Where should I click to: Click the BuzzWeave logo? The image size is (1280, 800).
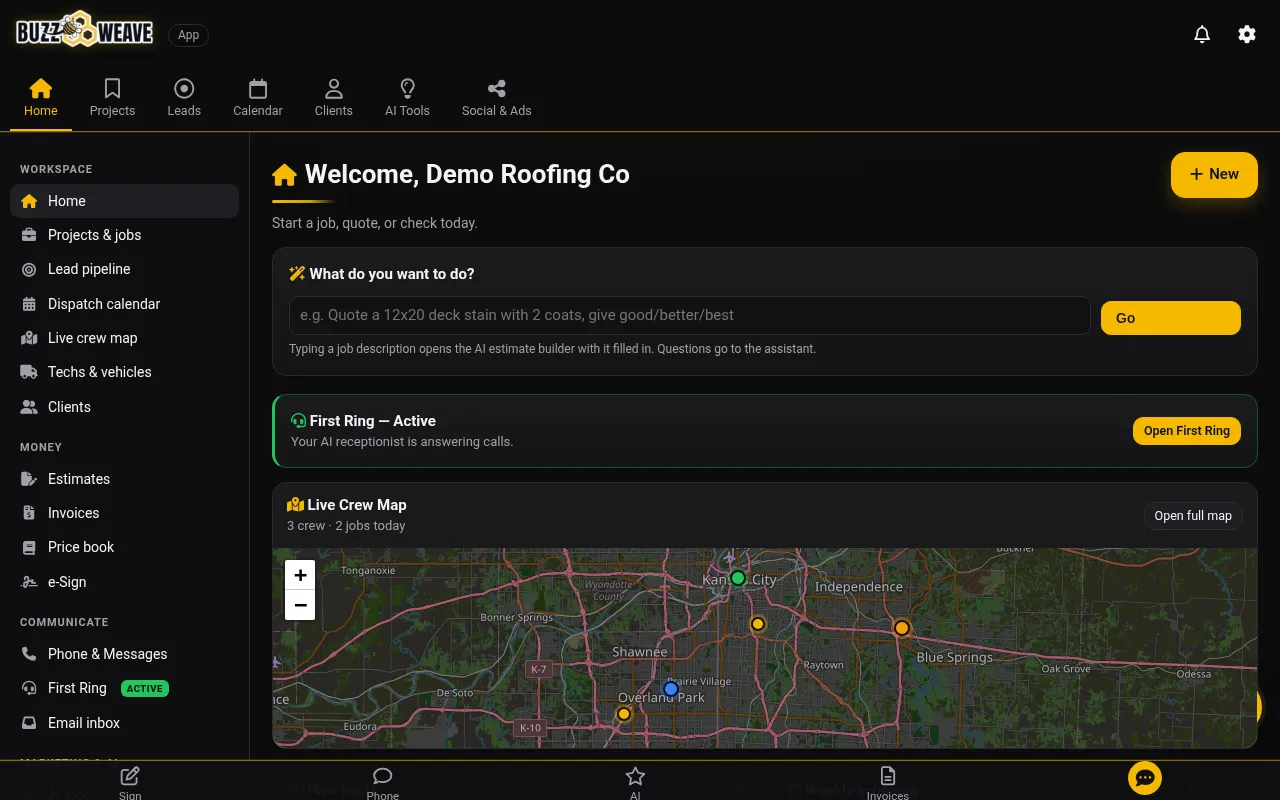pos(85,30)
